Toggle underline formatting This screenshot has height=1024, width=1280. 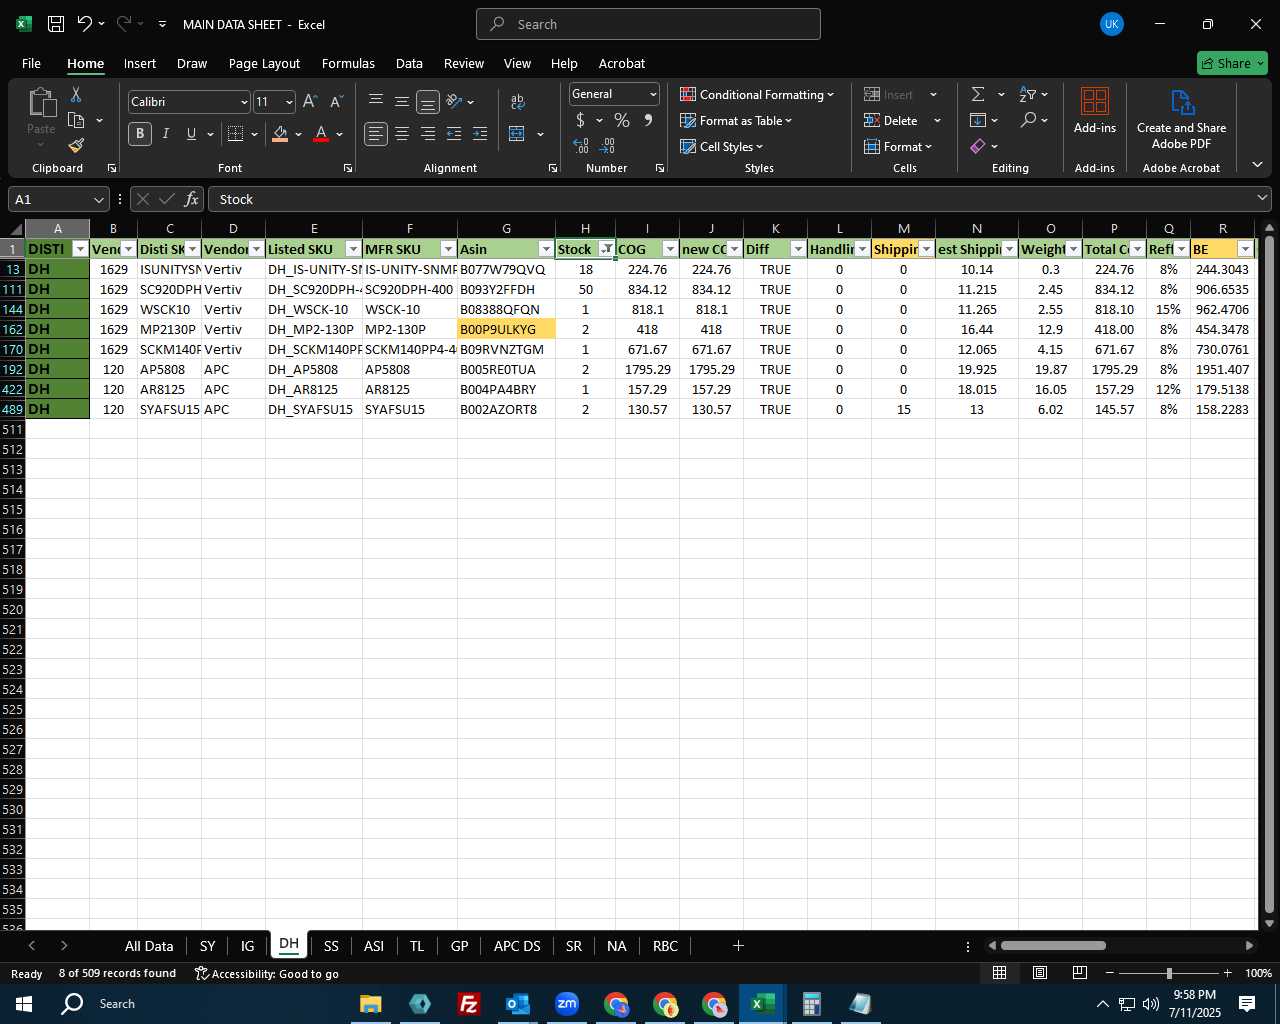tap(191, 134)
